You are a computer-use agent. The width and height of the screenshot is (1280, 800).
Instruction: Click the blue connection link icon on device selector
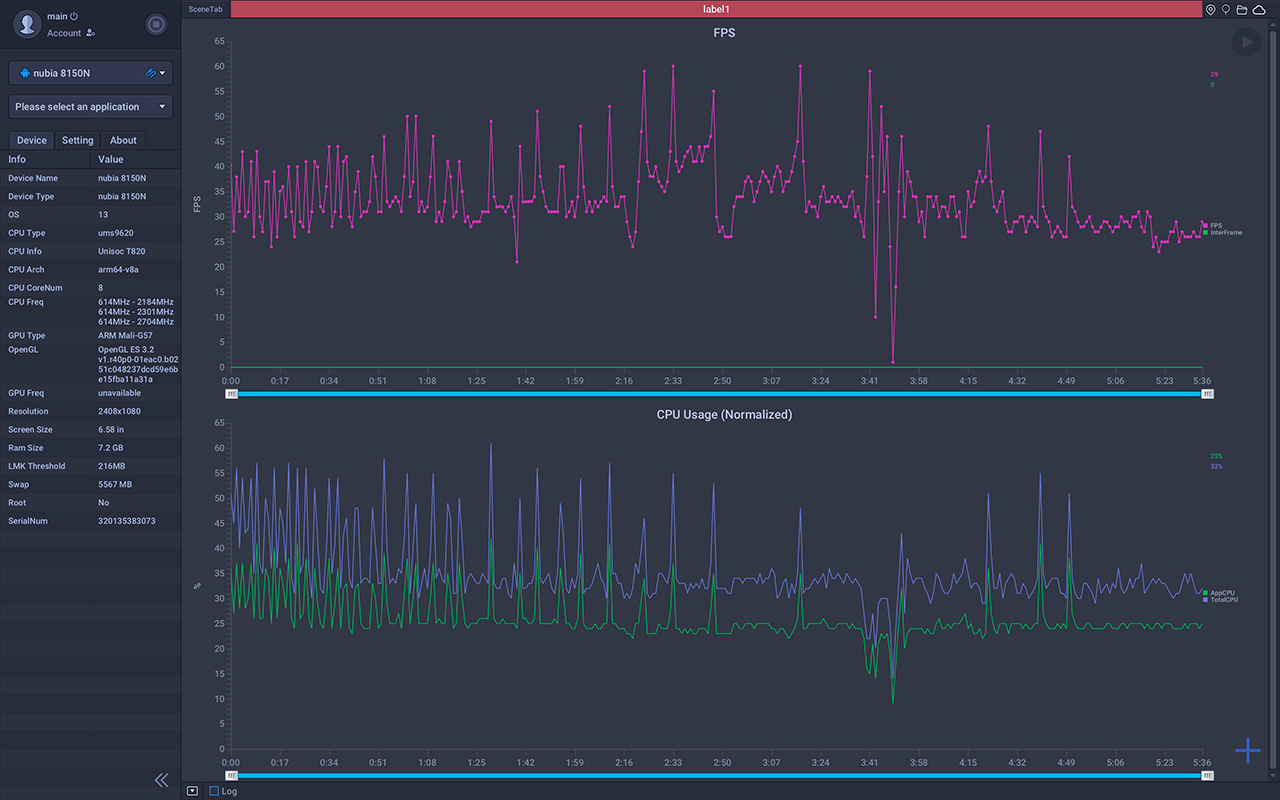click(150, 73)
